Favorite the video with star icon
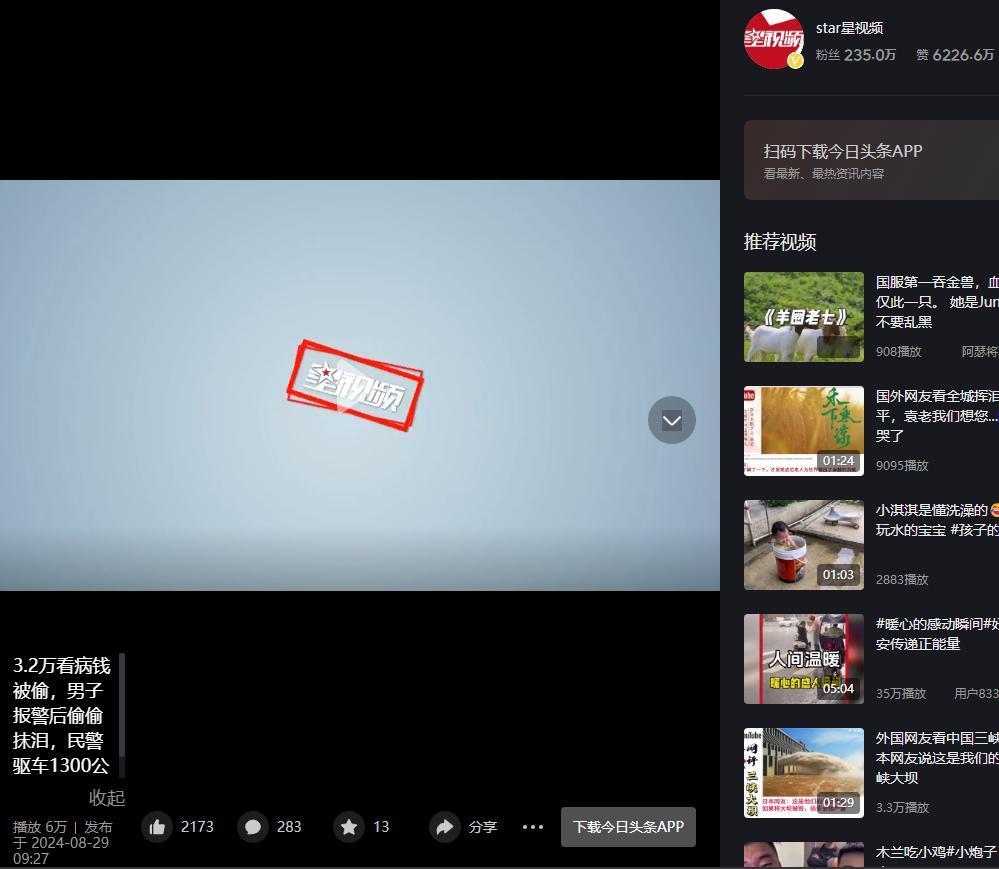The width and height of the screenshot is (999, 869). pyautogui.click(x=349, y=827)
